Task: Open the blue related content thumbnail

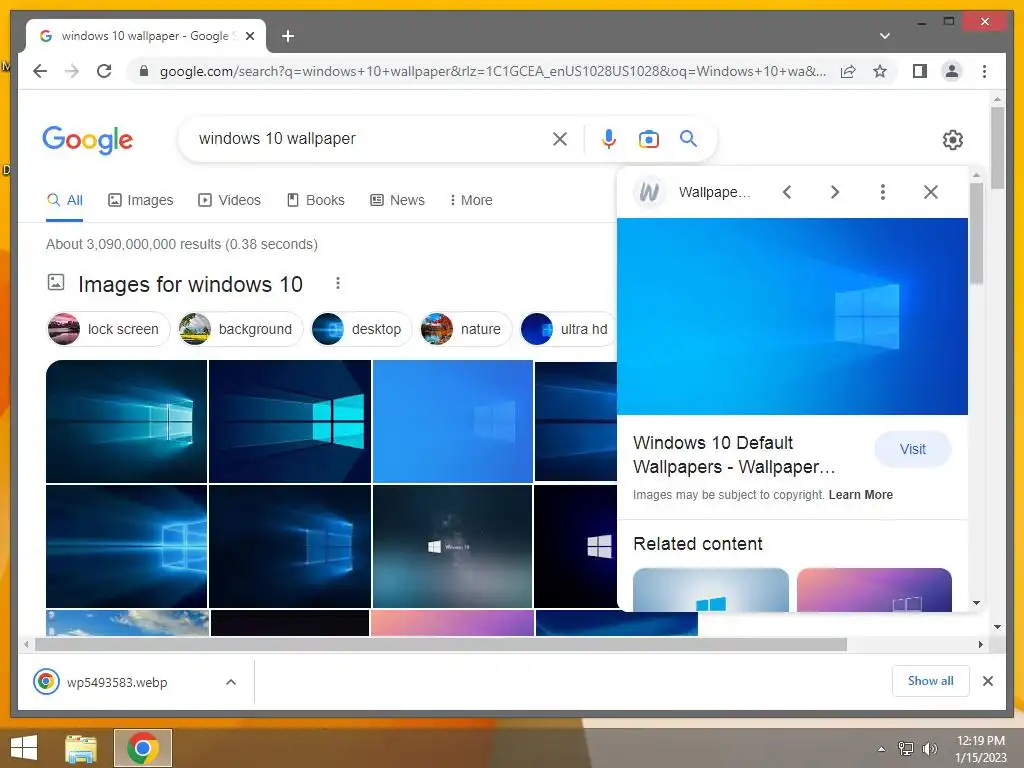Action: [x=711, y=590]
